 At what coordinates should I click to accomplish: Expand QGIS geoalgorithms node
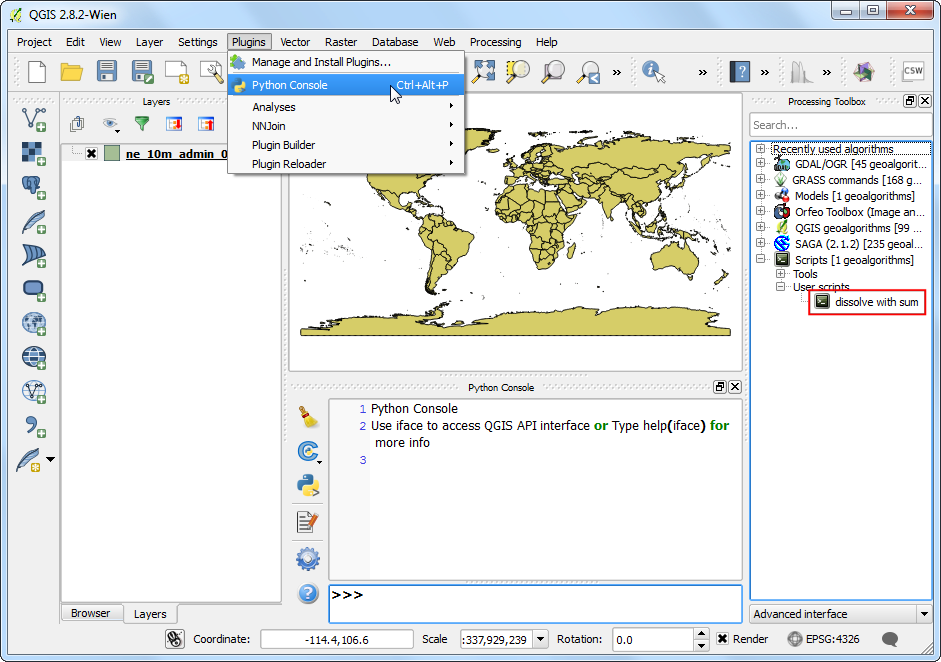click(x=760, y=227)
